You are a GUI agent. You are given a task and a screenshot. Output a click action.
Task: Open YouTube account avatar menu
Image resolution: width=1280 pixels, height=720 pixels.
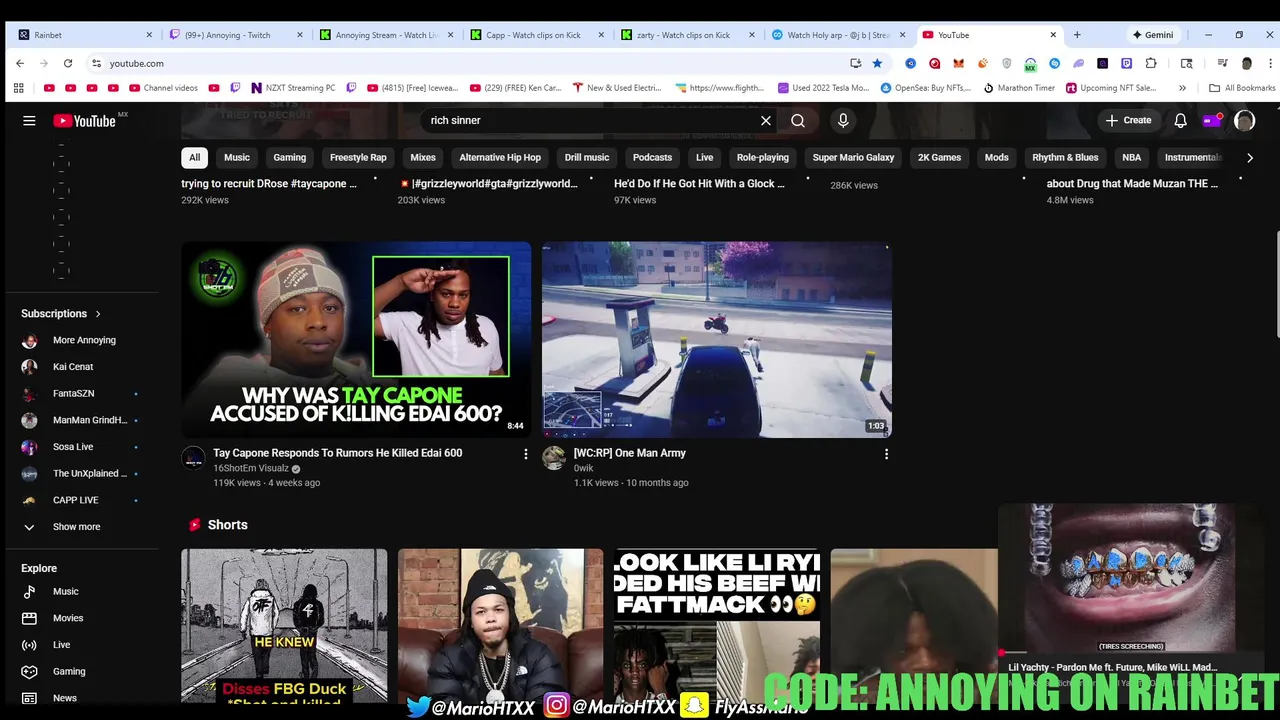pyautogui.click(x=1244, y=120)
